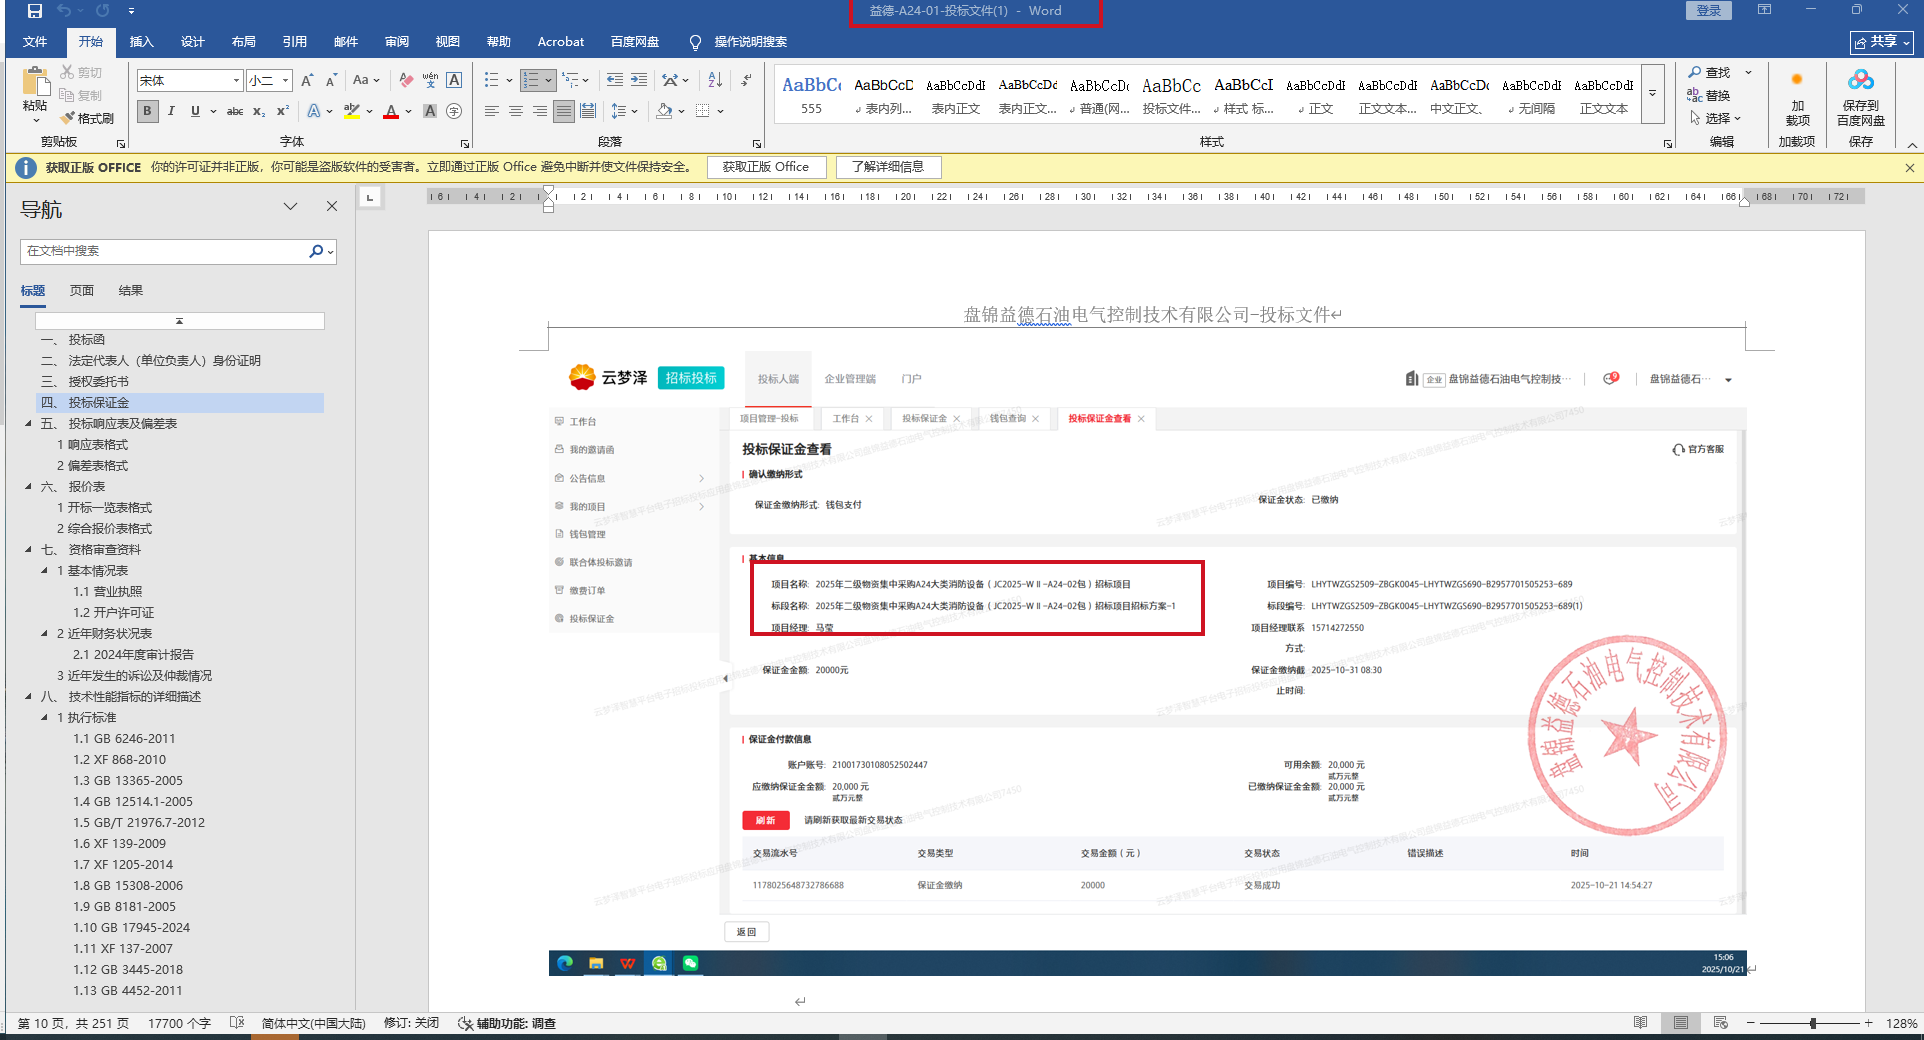Click the spelling check icon in the status bar
The image size is (1924, 1040).
[x=237, y=1023]
